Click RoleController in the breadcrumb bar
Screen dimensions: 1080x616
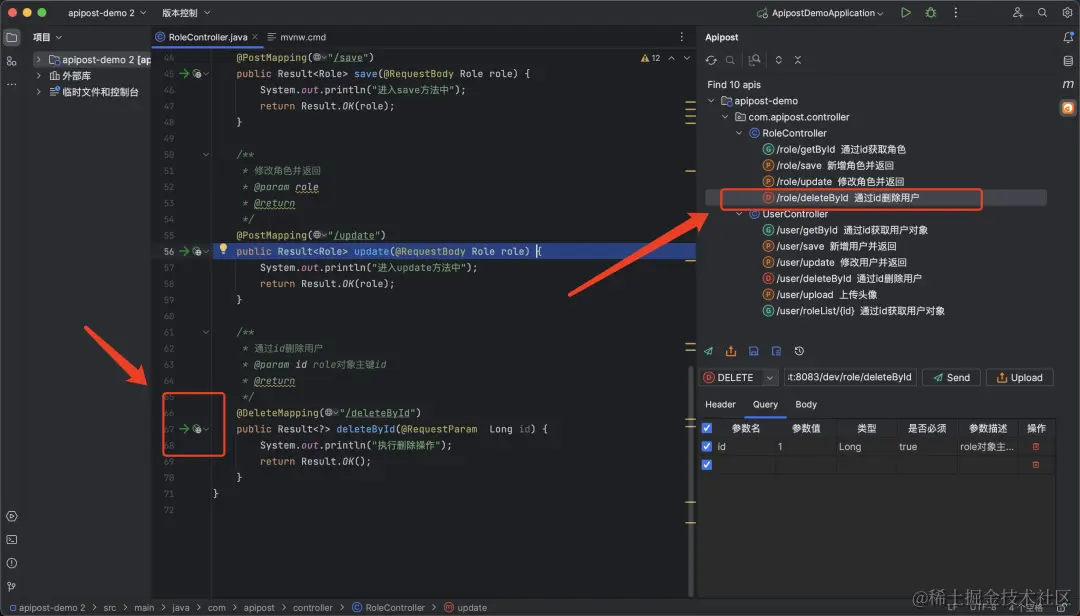click(x=388, y=608)
